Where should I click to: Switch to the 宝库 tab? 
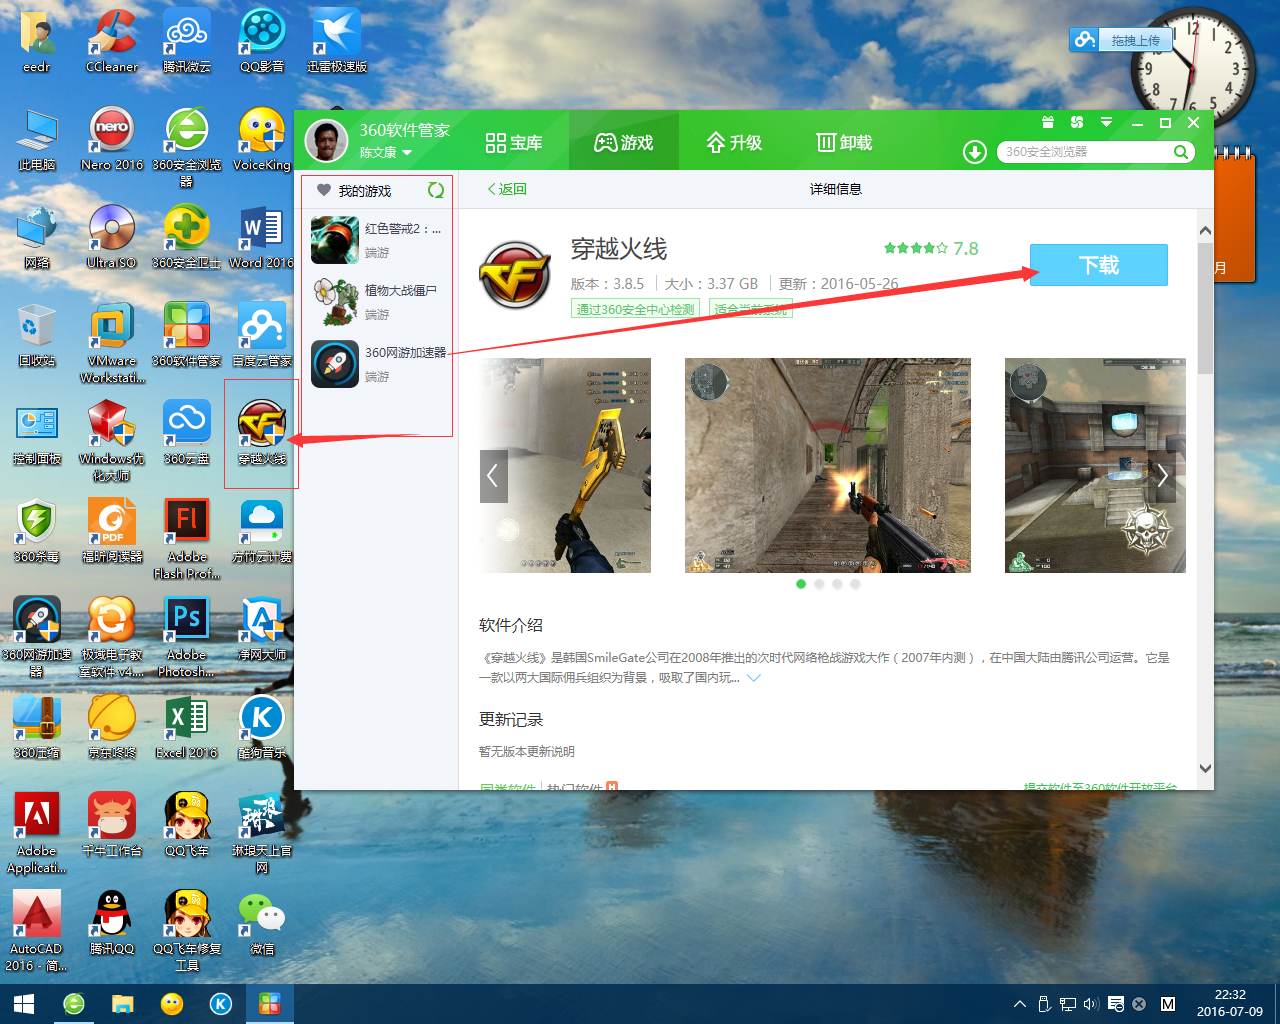[x=513, y=143]
